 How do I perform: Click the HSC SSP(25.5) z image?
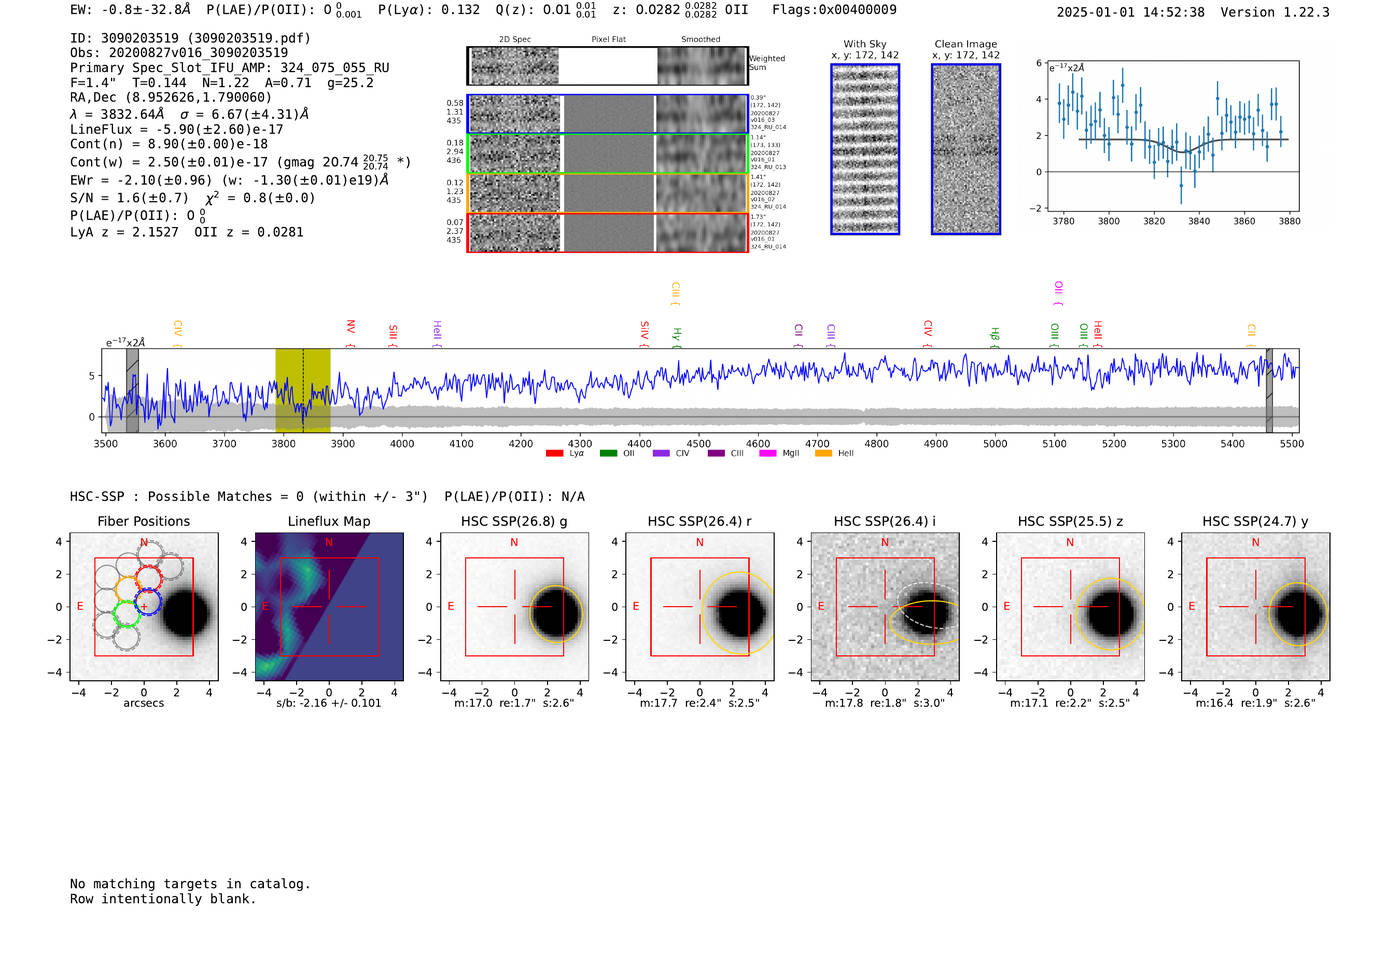[1070, 607]
